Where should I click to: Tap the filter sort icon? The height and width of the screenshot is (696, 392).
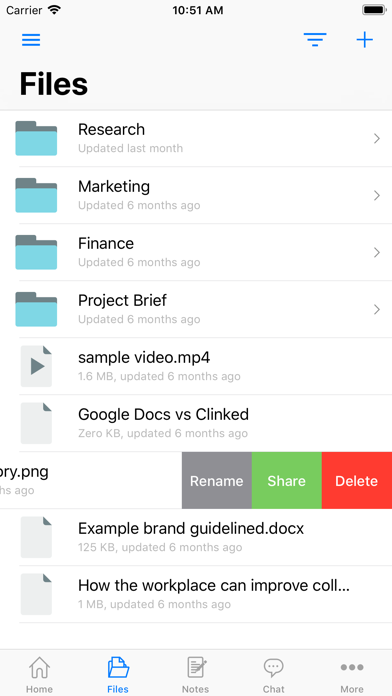[315, 40]
